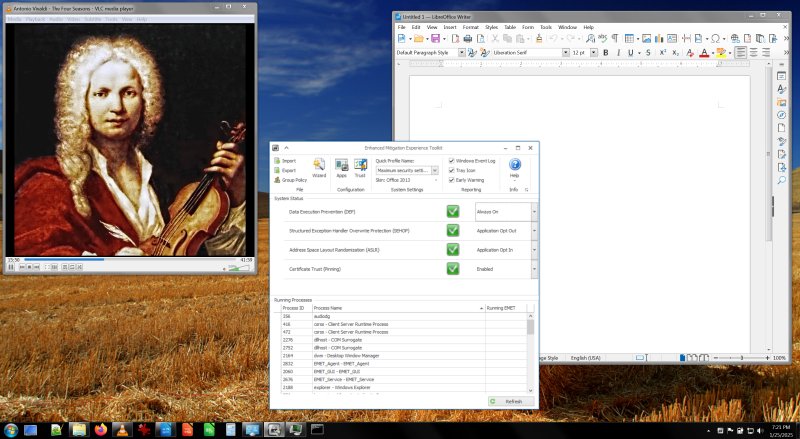
Task: Disable the Early Warning checkbox
Action: [x=451, y=180]
